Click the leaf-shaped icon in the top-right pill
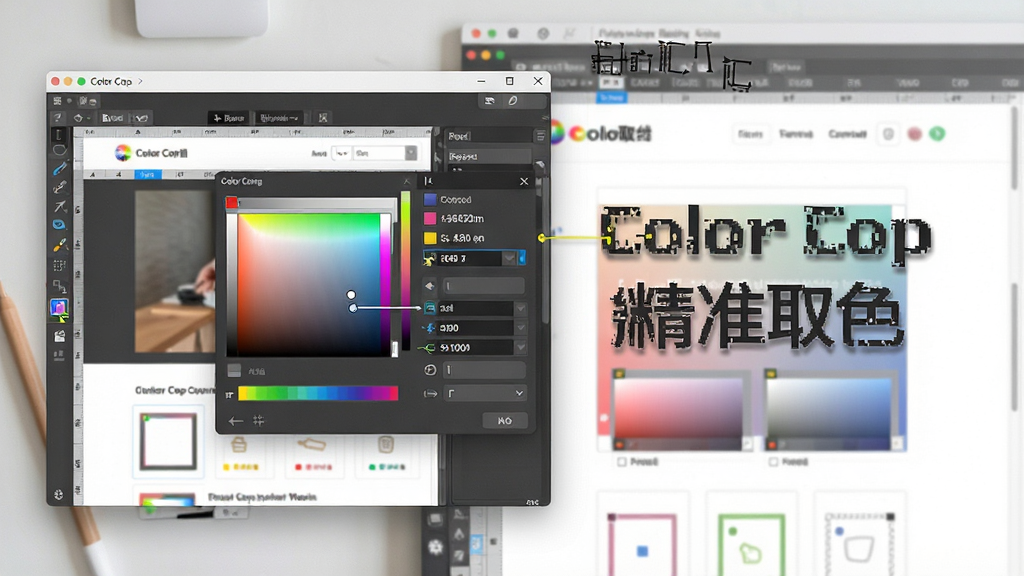Viewport: 1024px width, 576px height. pos(513,101)
